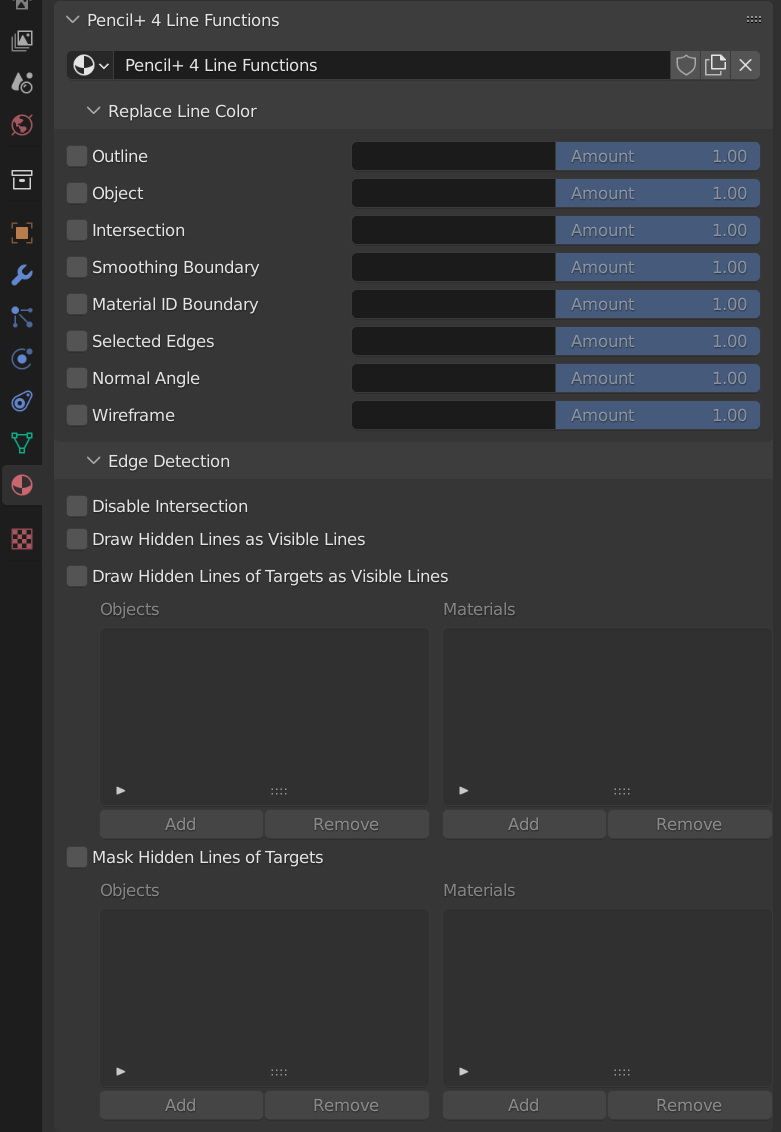Enable the Outline line function
The height and width of the screenshot is (1132, 781).
tap(76, 156)
